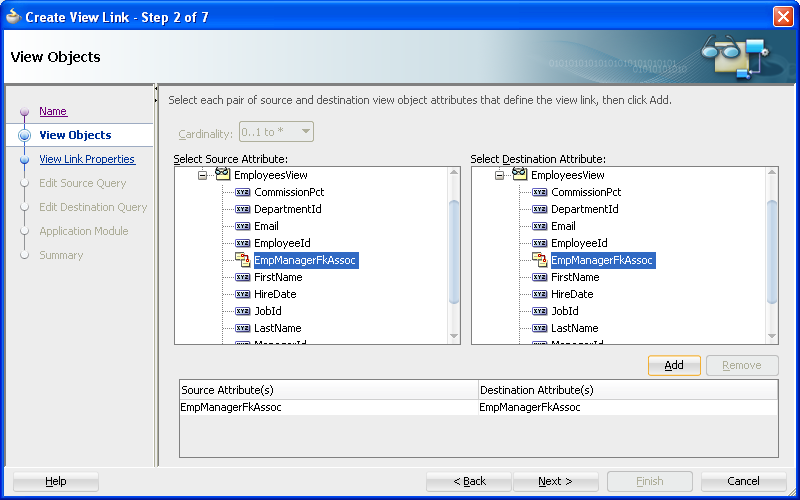Jump to the View Link Properties step

point(87,159)
